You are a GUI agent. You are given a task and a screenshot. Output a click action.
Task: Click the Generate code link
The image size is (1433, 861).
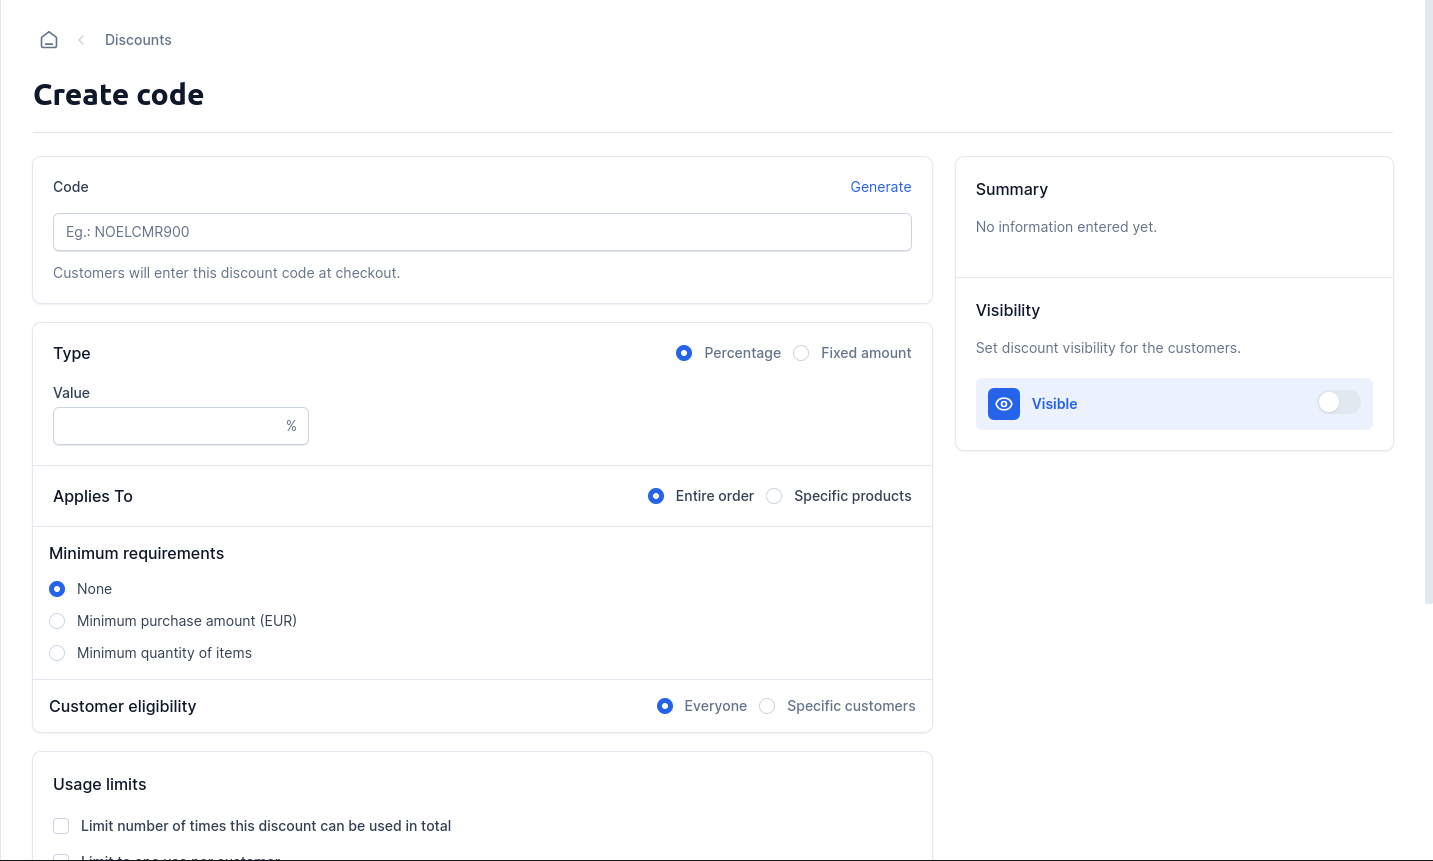click(x=880, y=187)
